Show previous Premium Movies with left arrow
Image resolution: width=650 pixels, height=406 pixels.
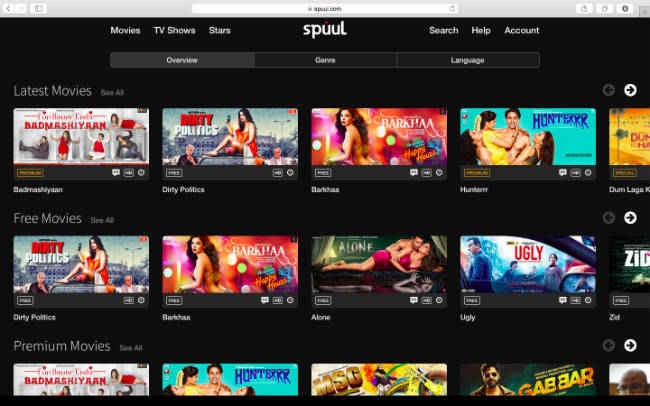(609, 345)
